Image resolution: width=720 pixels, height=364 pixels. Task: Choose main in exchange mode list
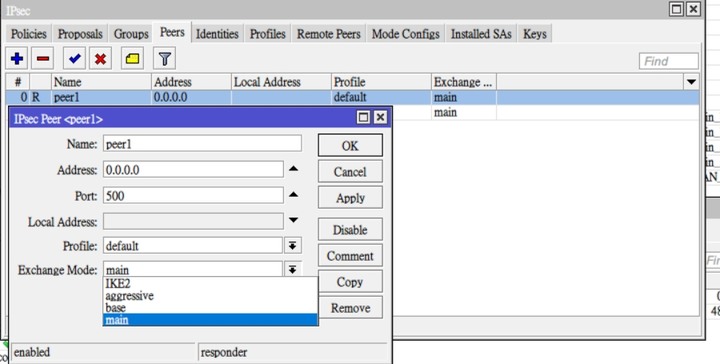pyautogui.click(x=210, y=319)
